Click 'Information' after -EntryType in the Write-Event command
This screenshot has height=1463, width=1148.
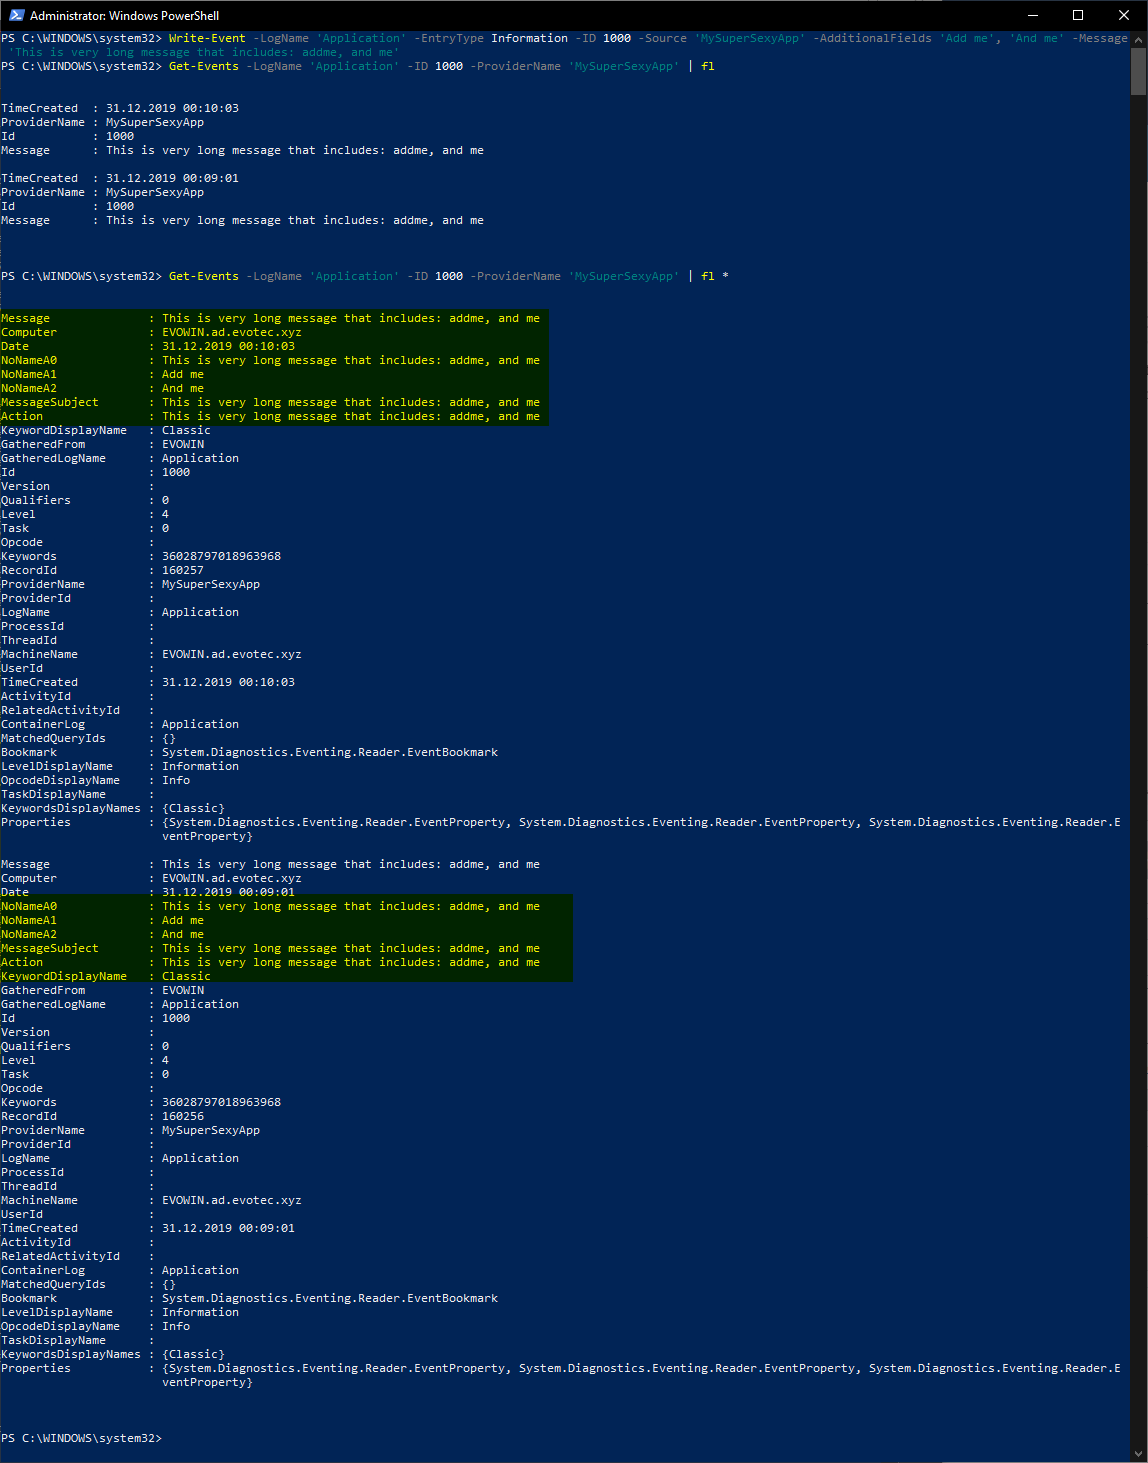pyautogui.click(x=529, y=38)
